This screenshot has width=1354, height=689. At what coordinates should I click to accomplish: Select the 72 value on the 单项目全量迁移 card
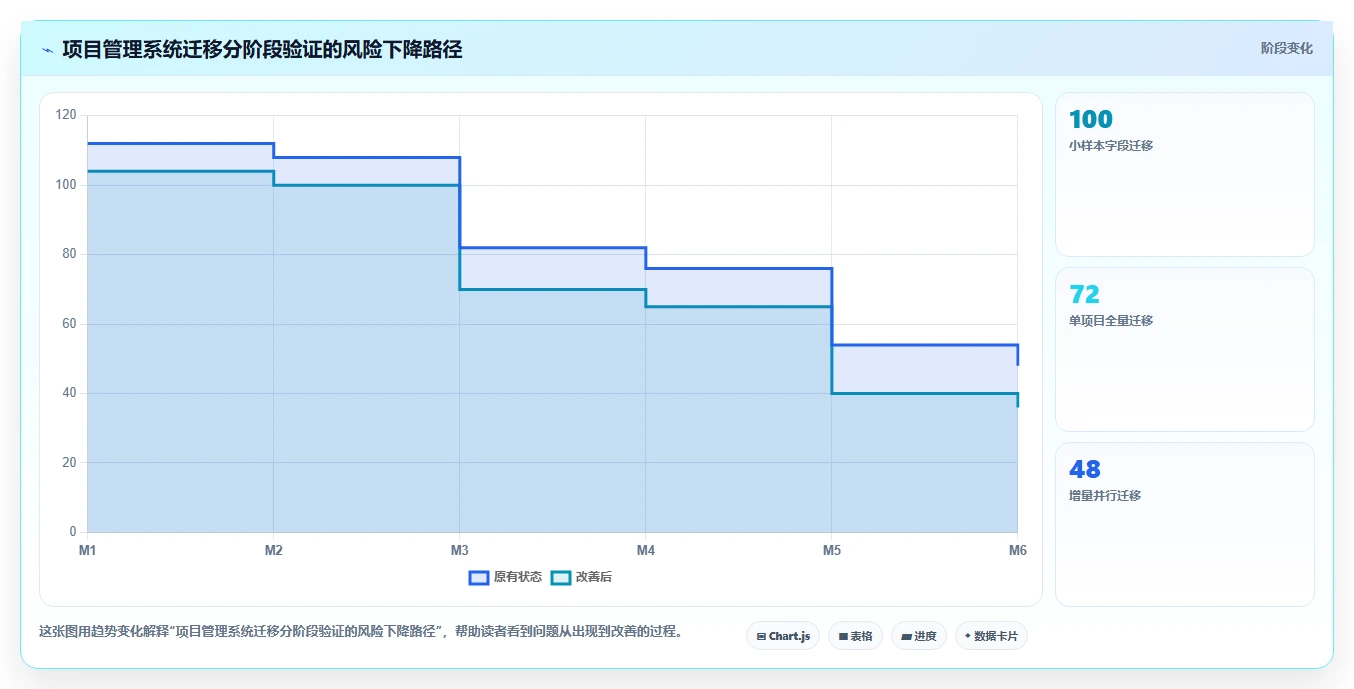click(x=1084, y=294)
